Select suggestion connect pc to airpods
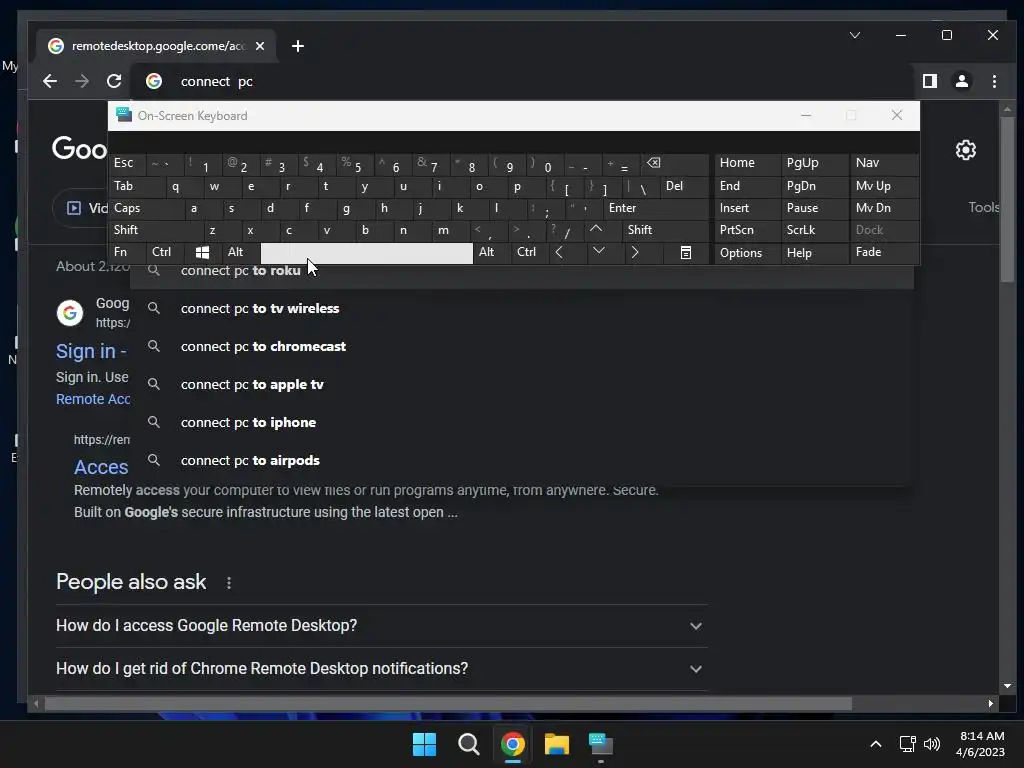1024x768 pixels. point(522,460)
